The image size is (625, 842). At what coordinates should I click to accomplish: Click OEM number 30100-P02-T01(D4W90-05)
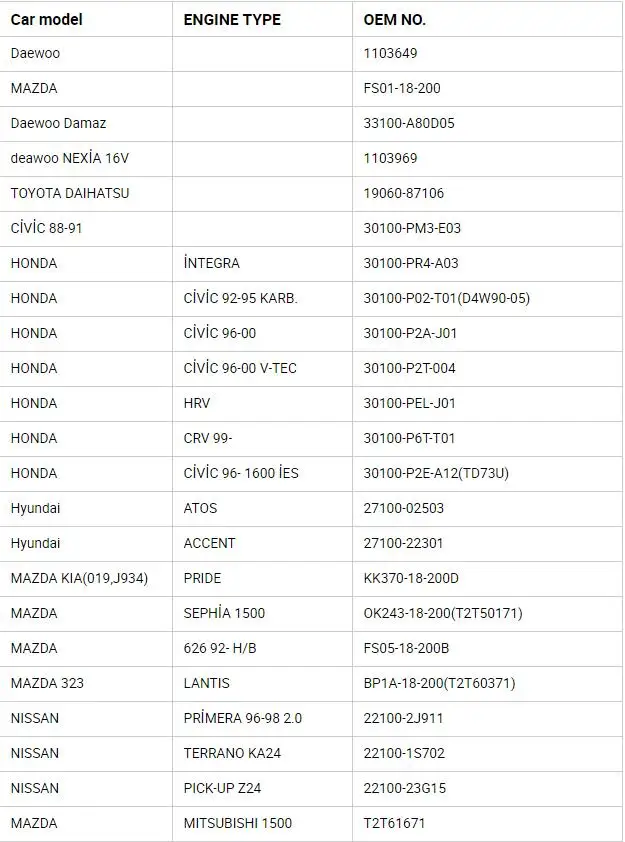[447, 298]
